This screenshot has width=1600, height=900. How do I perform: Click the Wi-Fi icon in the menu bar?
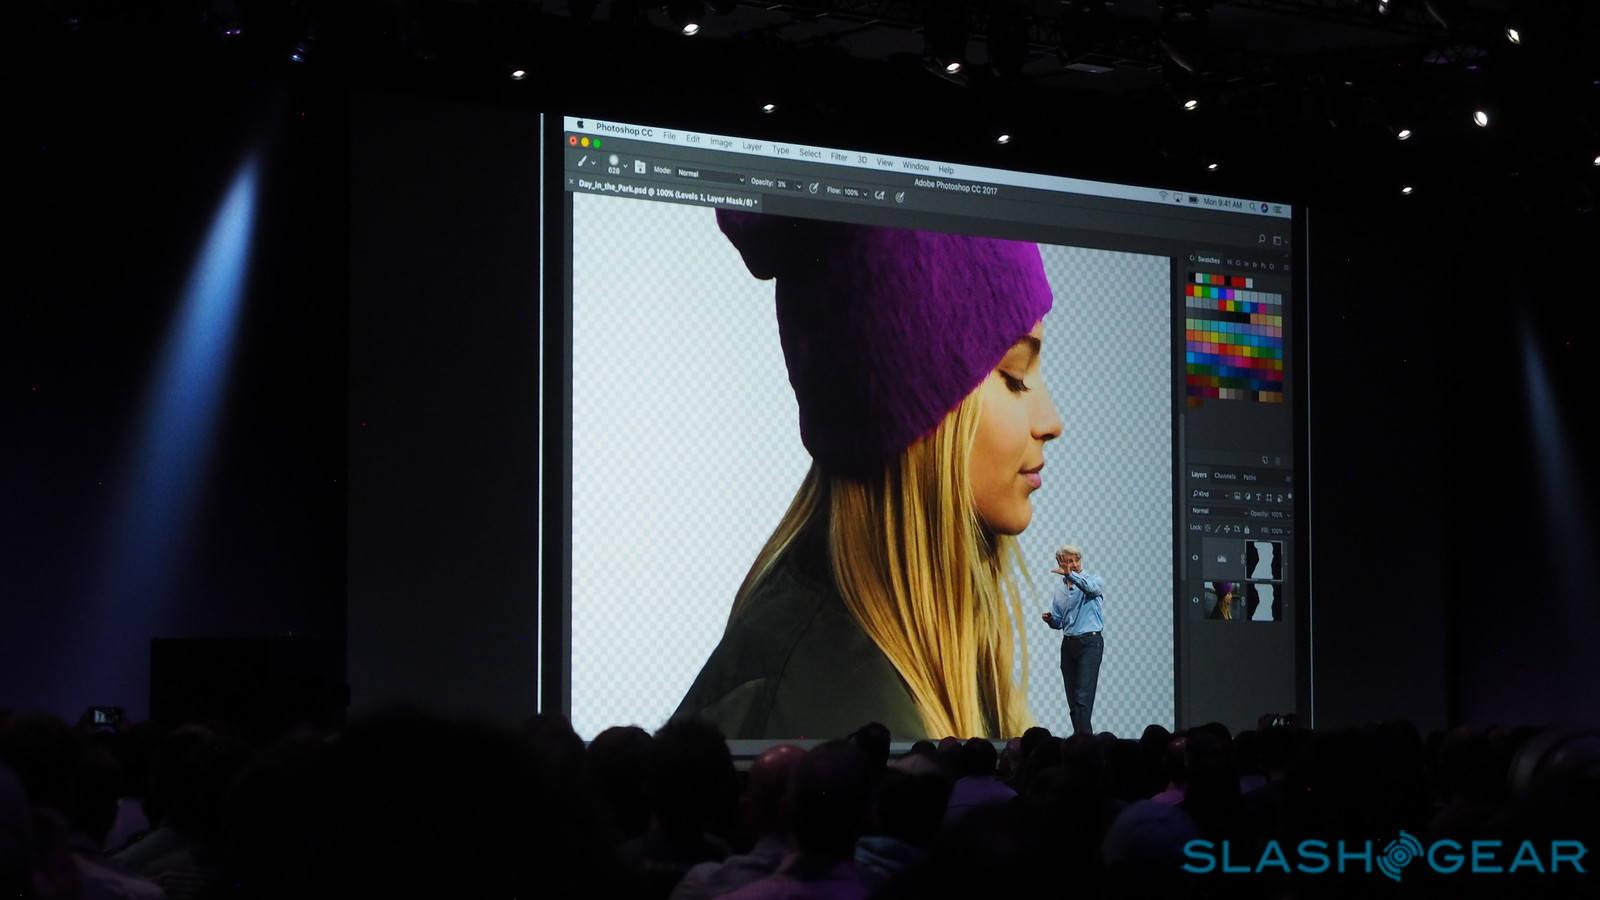1163,196
